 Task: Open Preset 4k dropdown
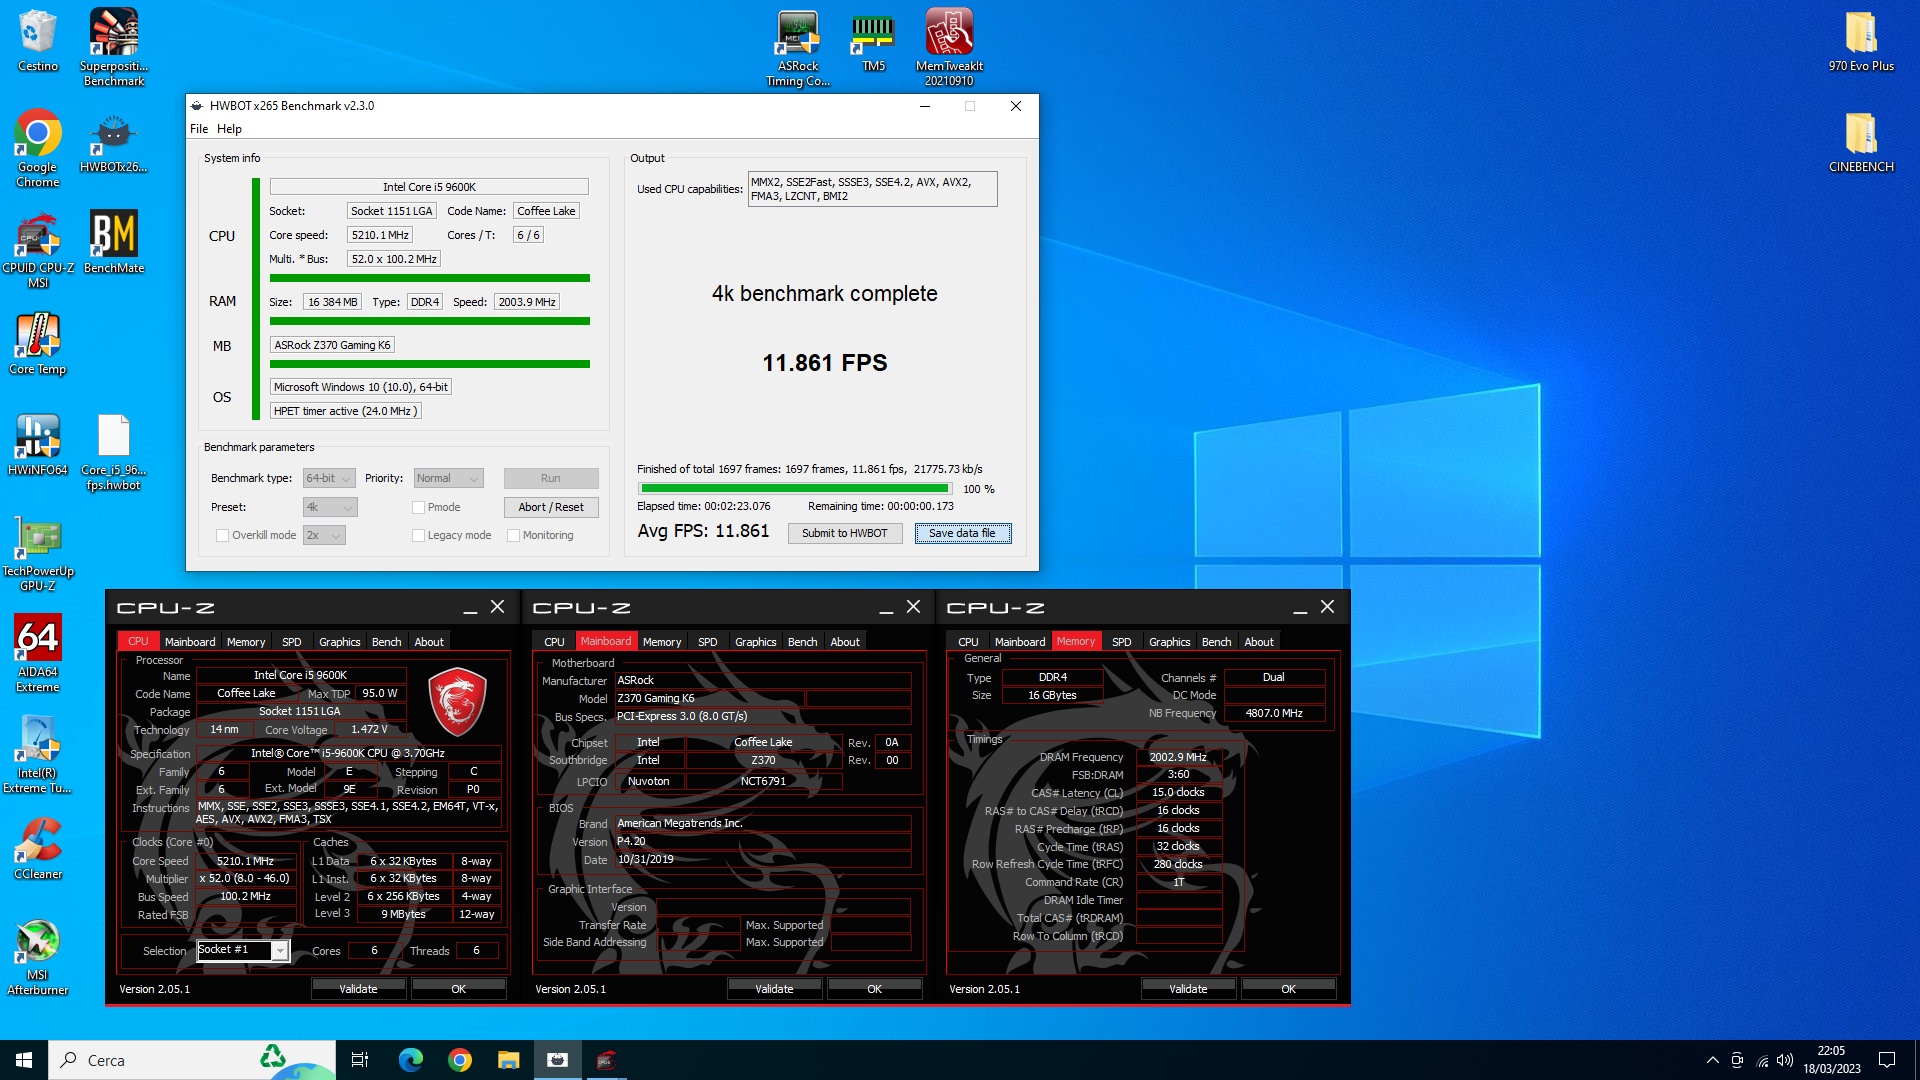tap(330, 507)
